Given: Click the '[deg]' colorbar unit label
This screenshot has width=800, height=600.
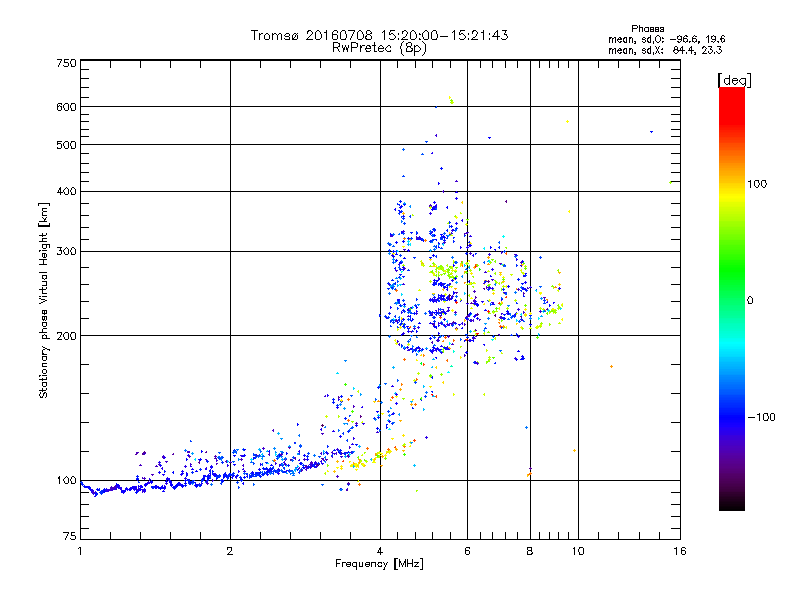Looking at the screenshot, I should tap(734, 80).
